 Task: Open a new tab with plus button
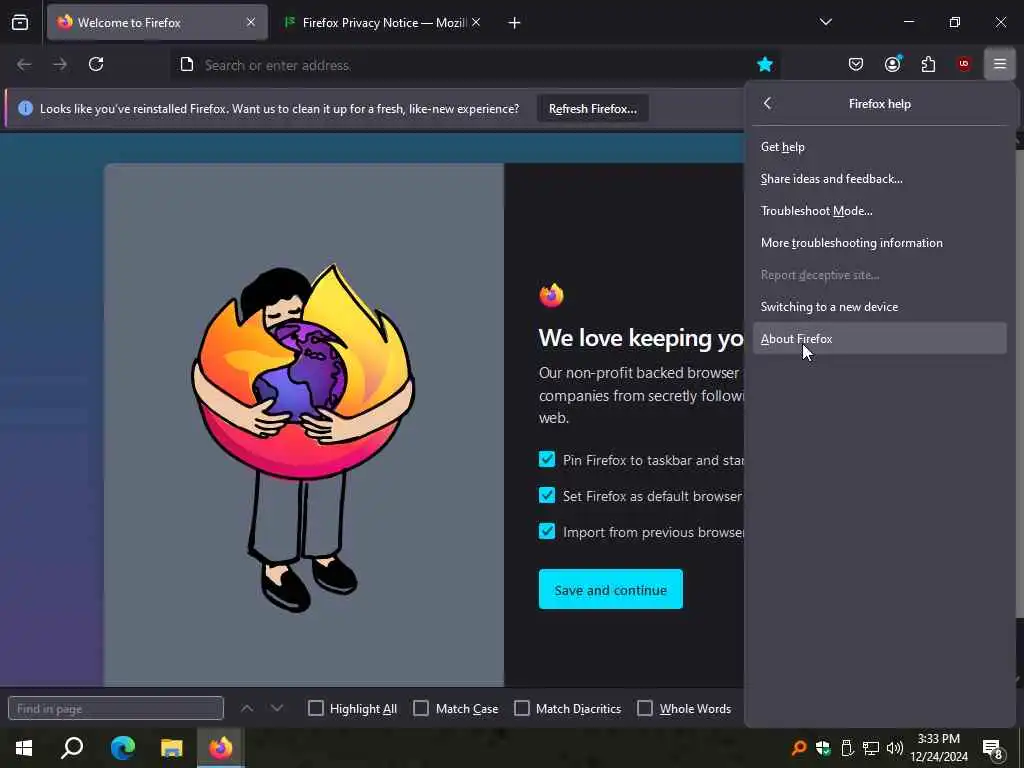[x=515, y=23]
